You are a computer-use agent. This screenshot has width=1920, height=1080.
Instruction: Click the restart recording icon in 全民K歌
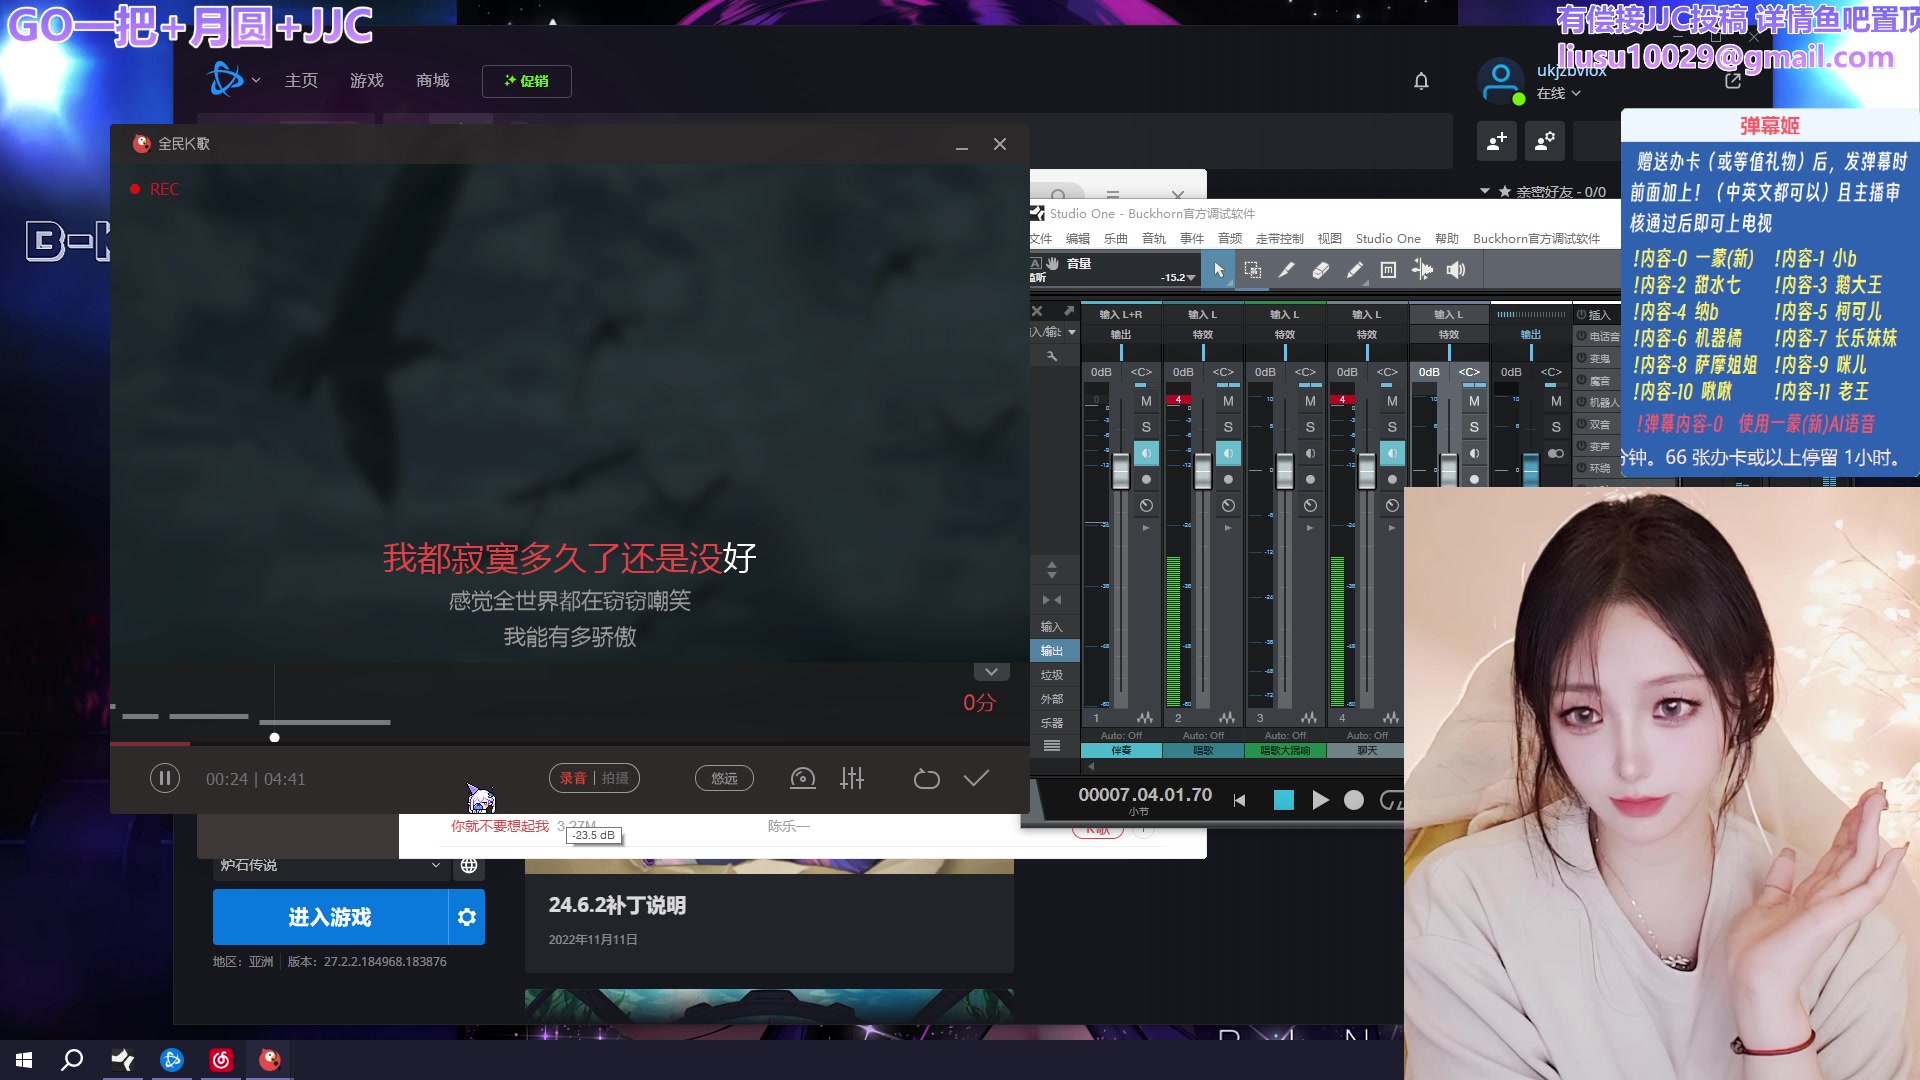(x=926, y=778)
